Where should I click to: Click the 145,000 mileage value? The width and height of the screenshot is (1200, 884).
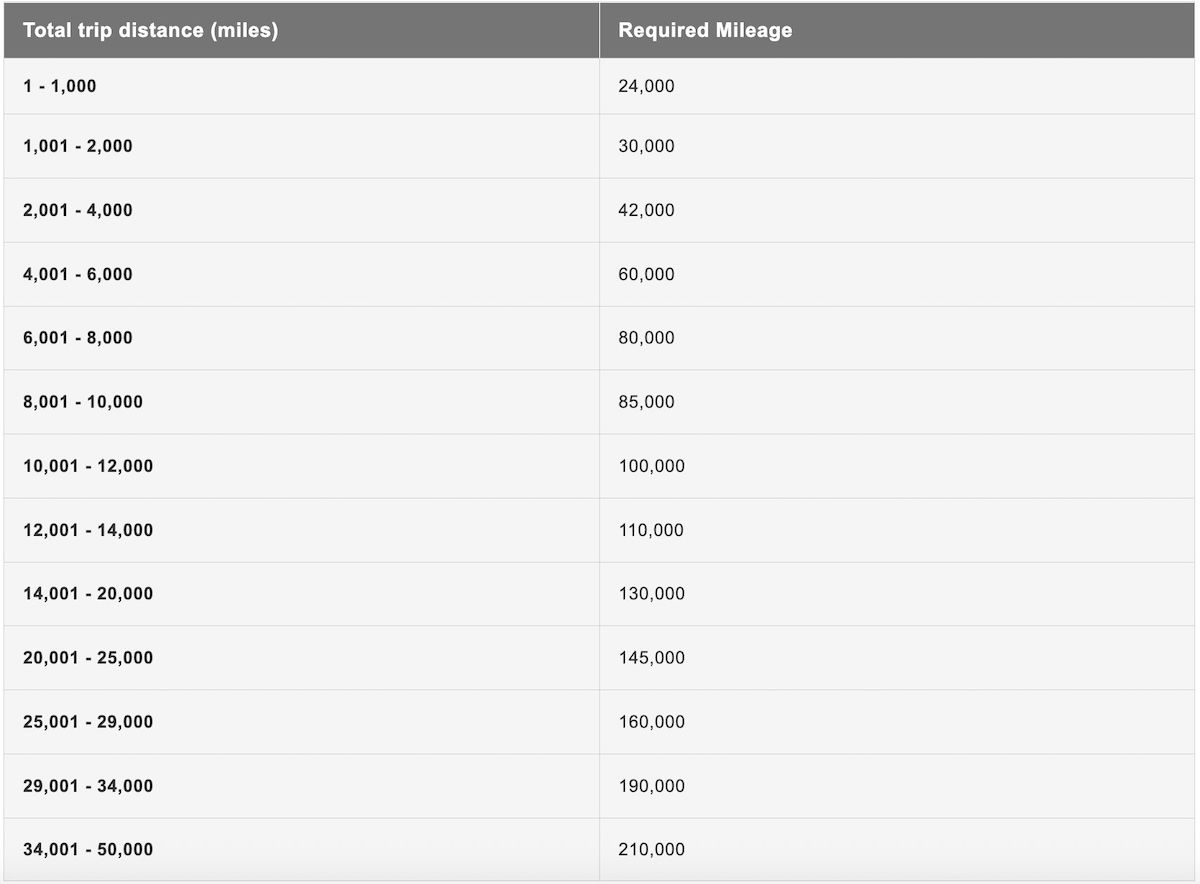click(x=651, y=658)
